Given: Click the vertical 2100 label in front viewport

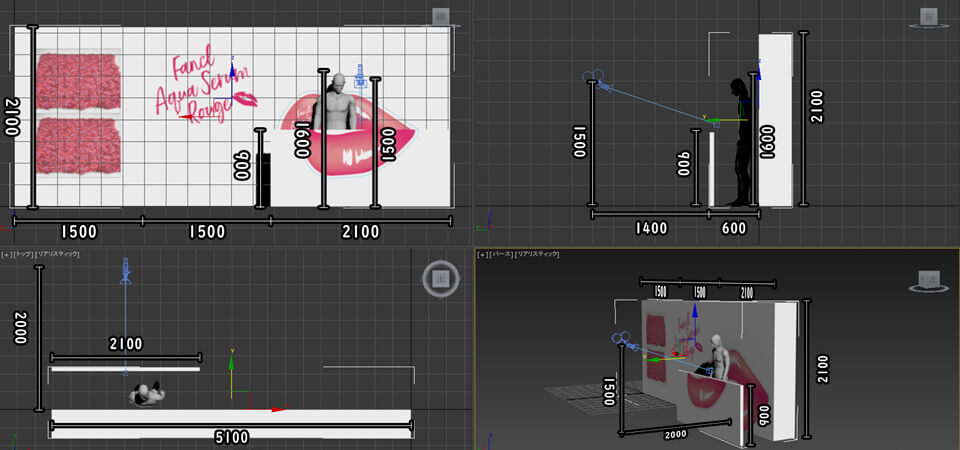Looking at the screenshot, I should tap(12, 117).
